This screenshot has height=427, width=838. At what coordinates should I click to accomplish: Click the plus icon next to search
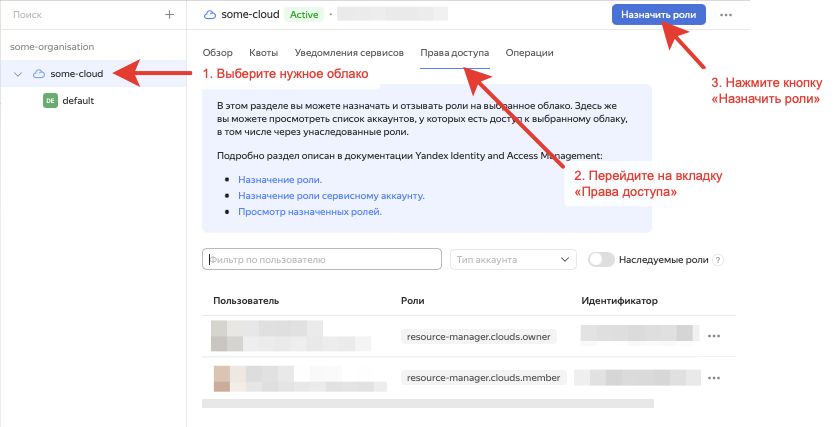coord(169,15)
